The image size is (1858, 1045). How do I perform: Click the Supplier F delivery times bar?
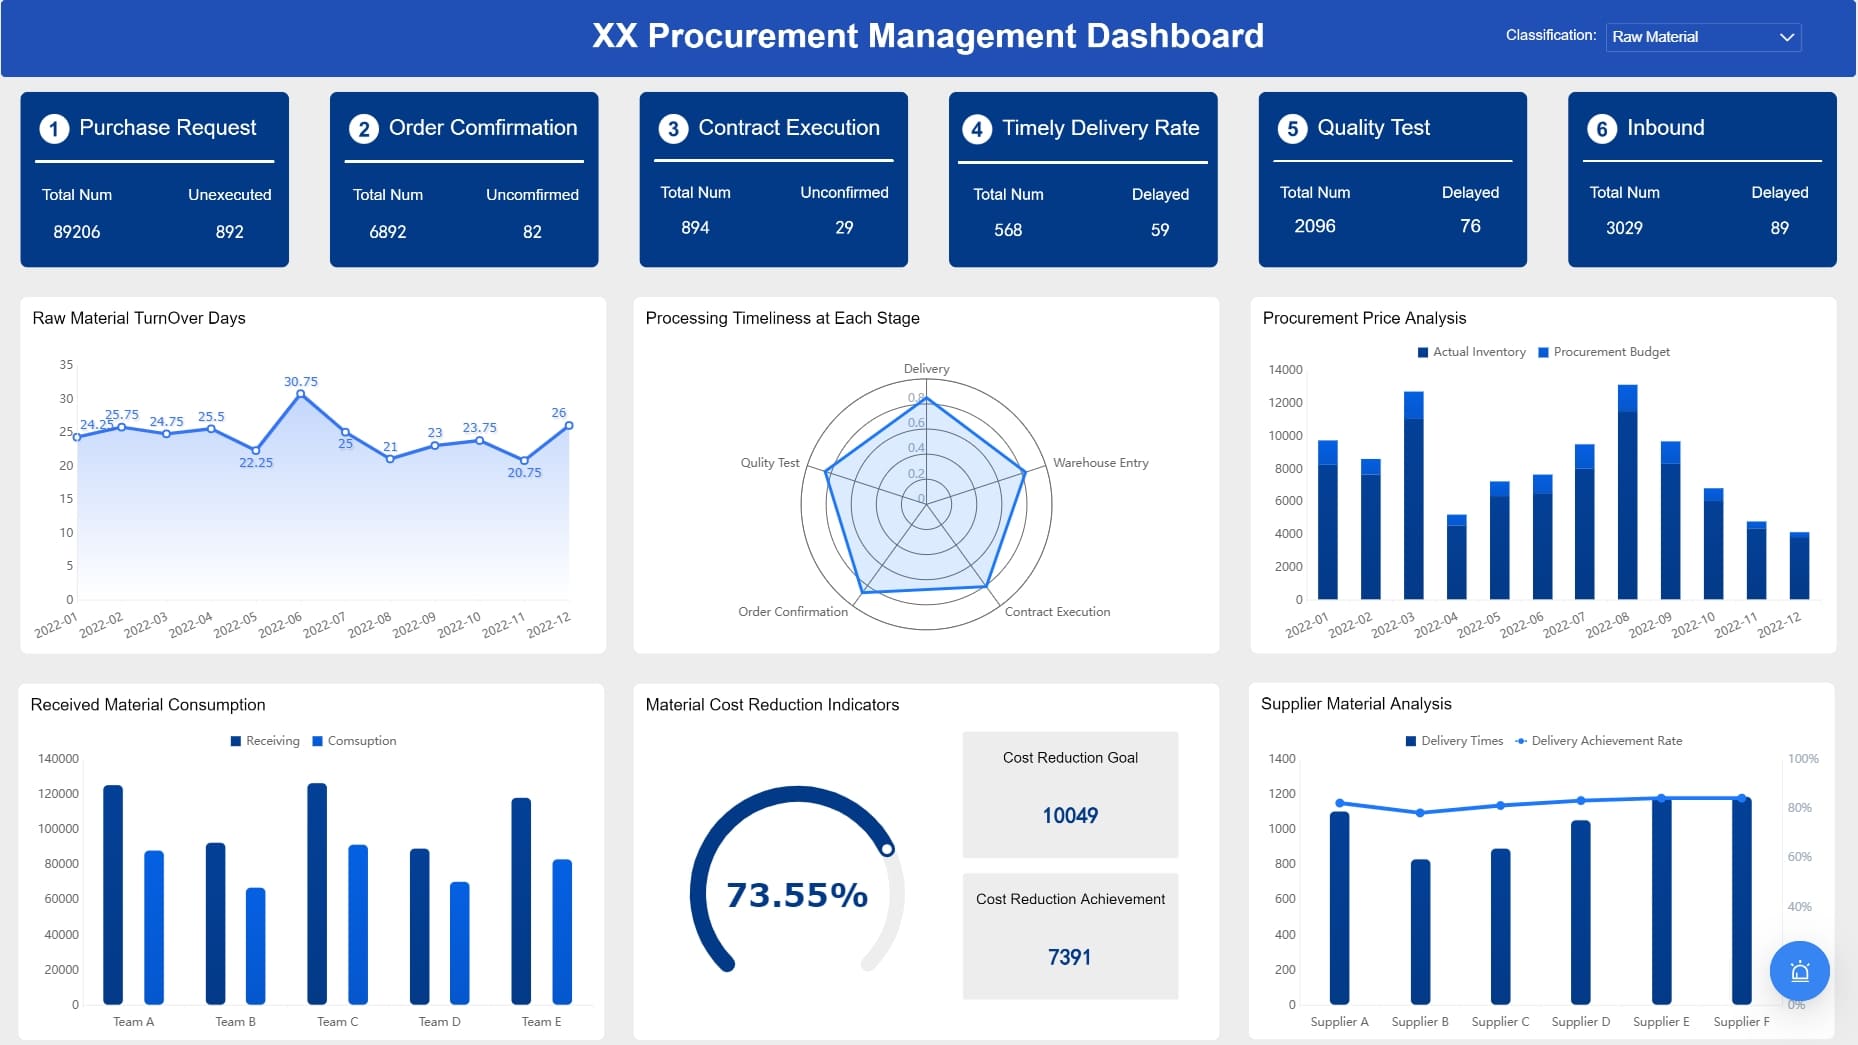click(x=1741, y=901)
